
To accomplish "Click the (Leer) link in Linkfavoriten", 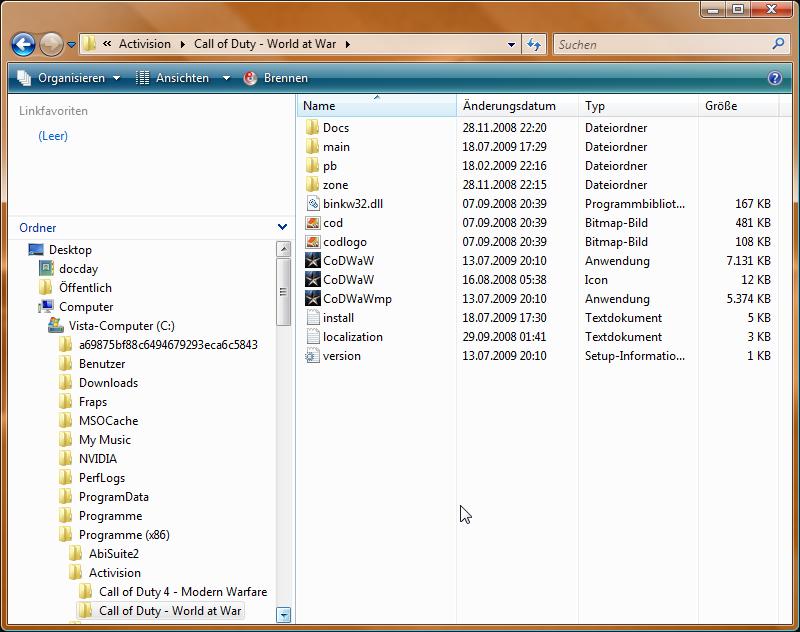I will [53, 136].
